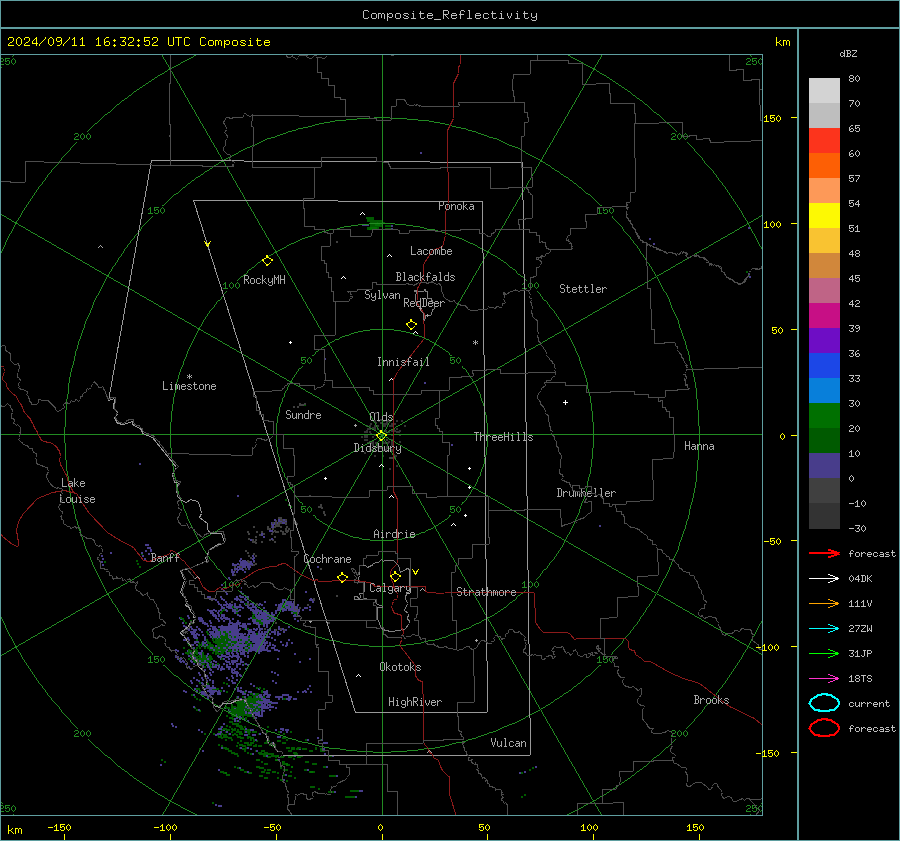
Task: Click the Okotoks town label
Action: click(x=400, y=667)
